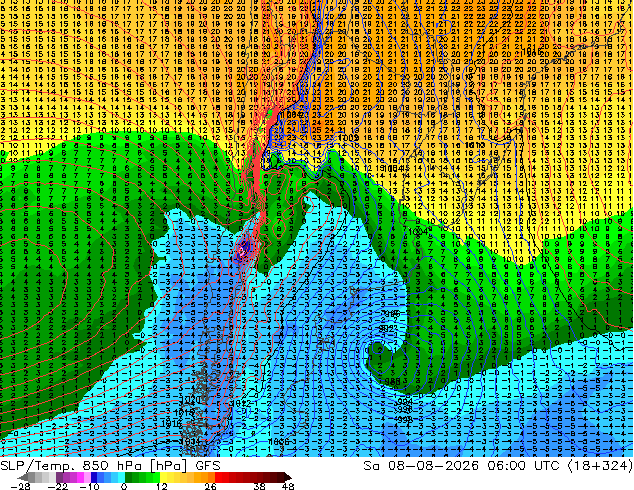Click the '38' color scale label
Screen dimensions: 634x490
(260, 486)
